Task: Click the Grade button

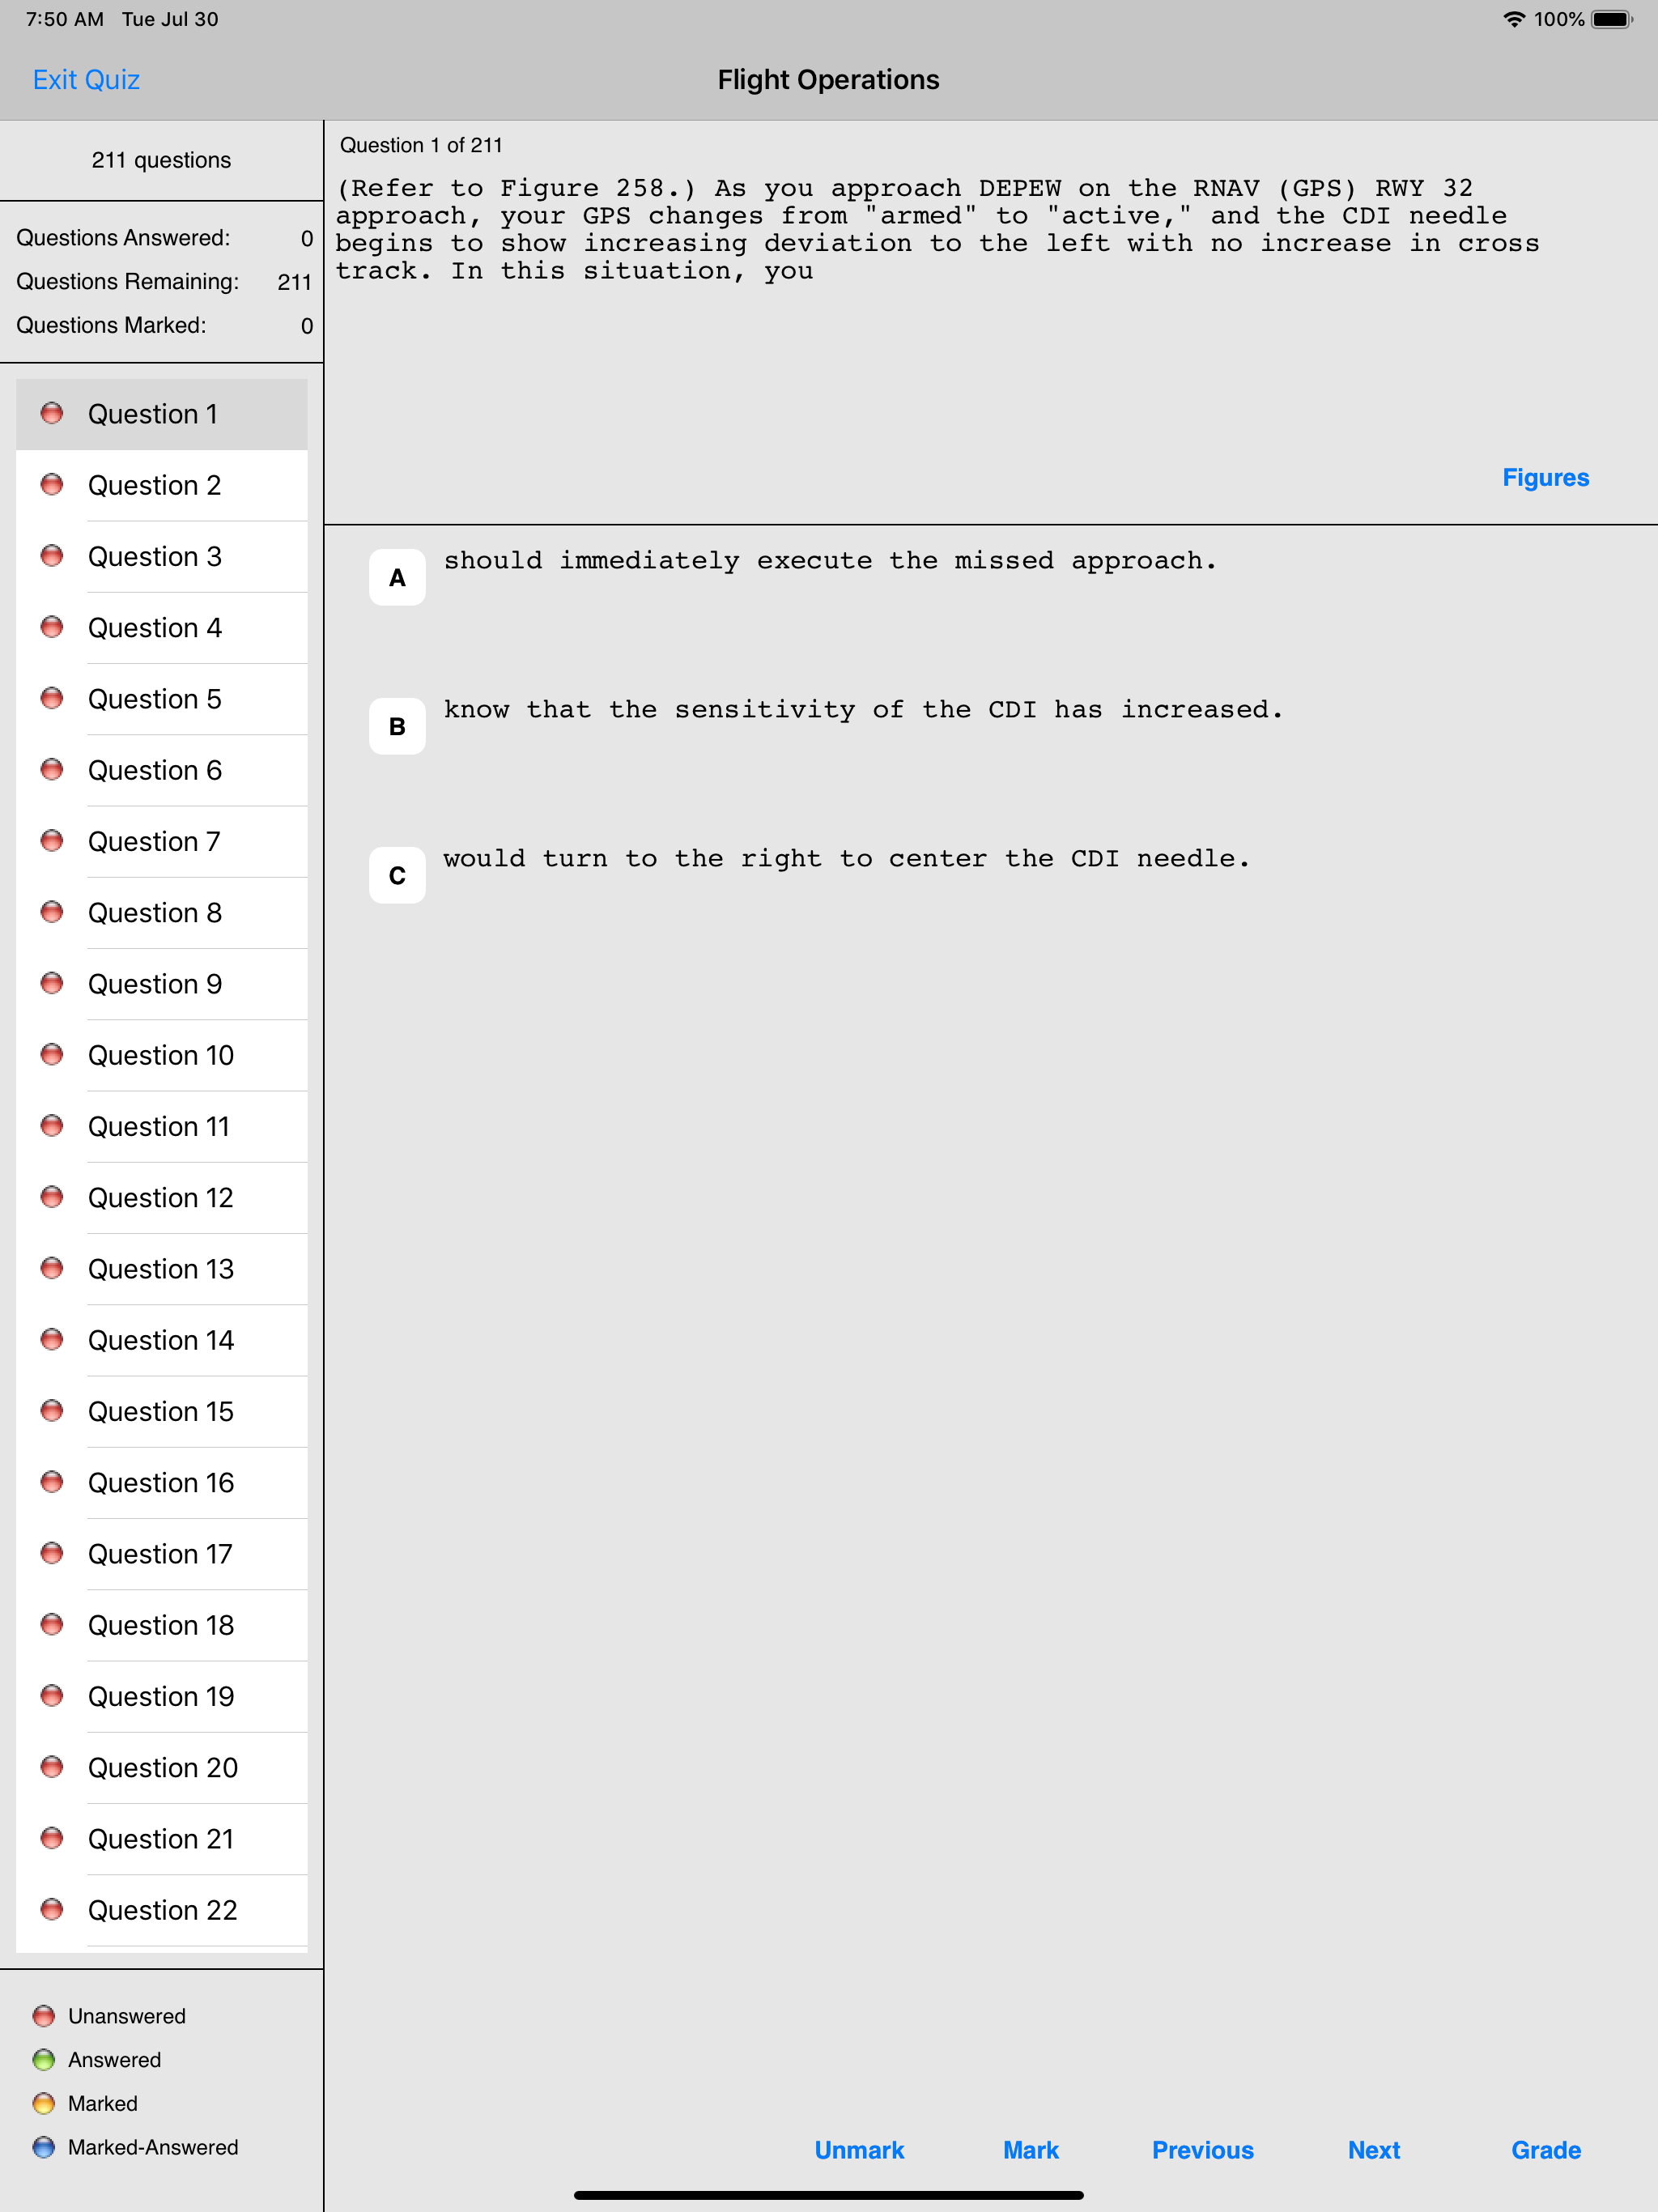Action: (1546, 2150)
